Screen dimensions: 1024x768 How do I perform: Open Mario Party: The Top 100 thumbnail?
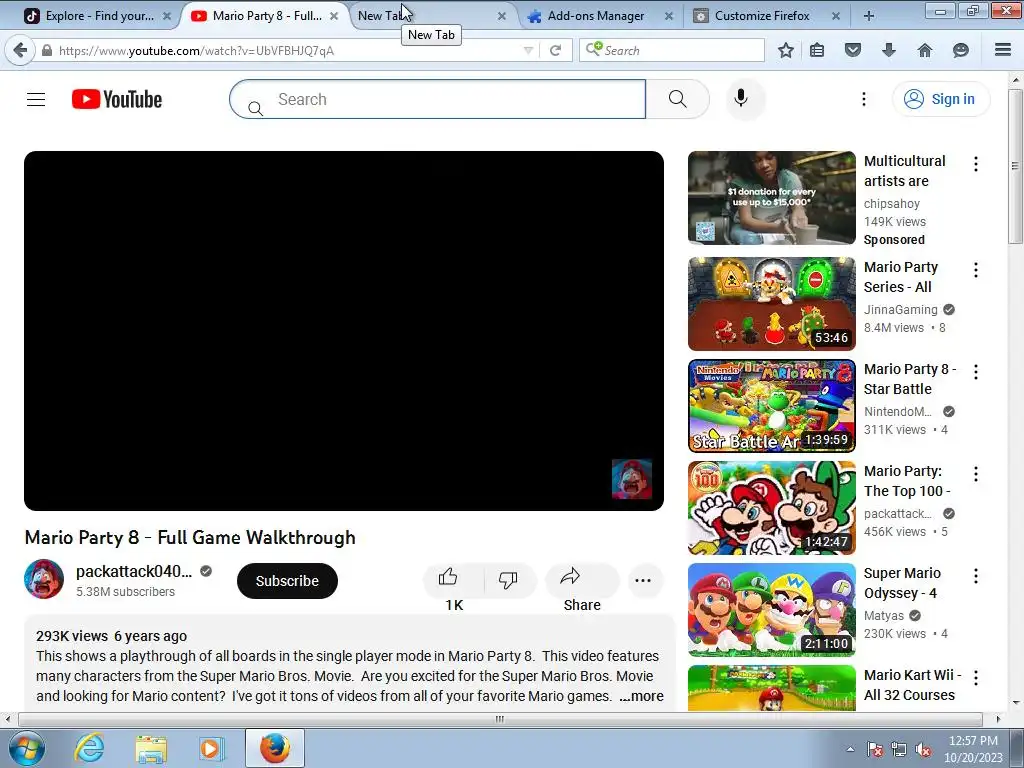click(771, 507)
